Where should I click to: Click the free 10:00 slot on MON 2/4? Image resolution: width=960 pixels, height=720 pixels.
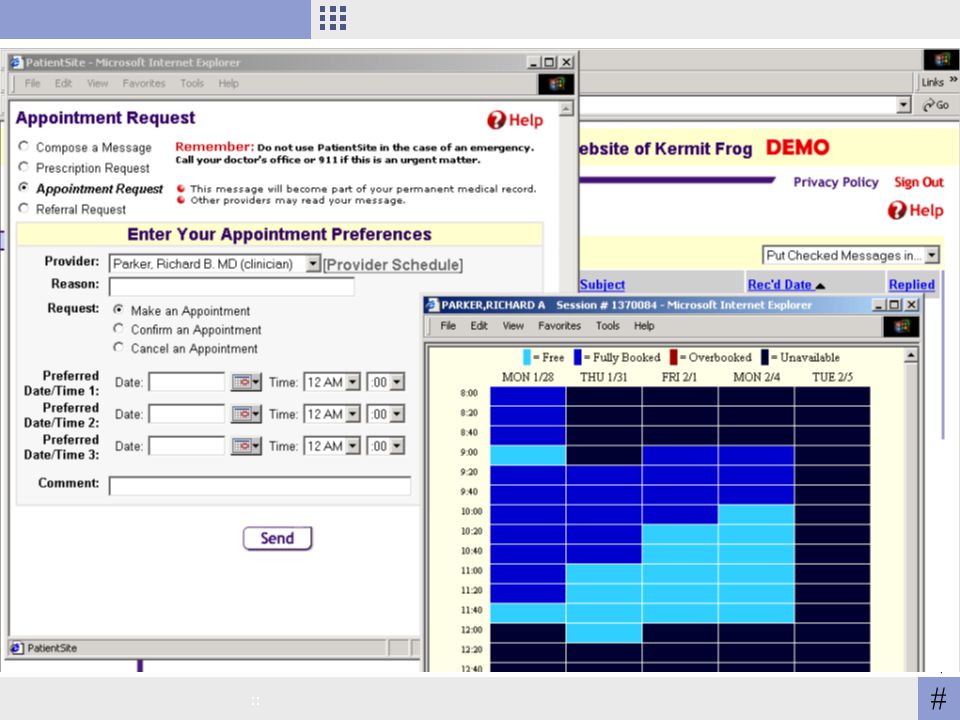(x=756, y=514)
